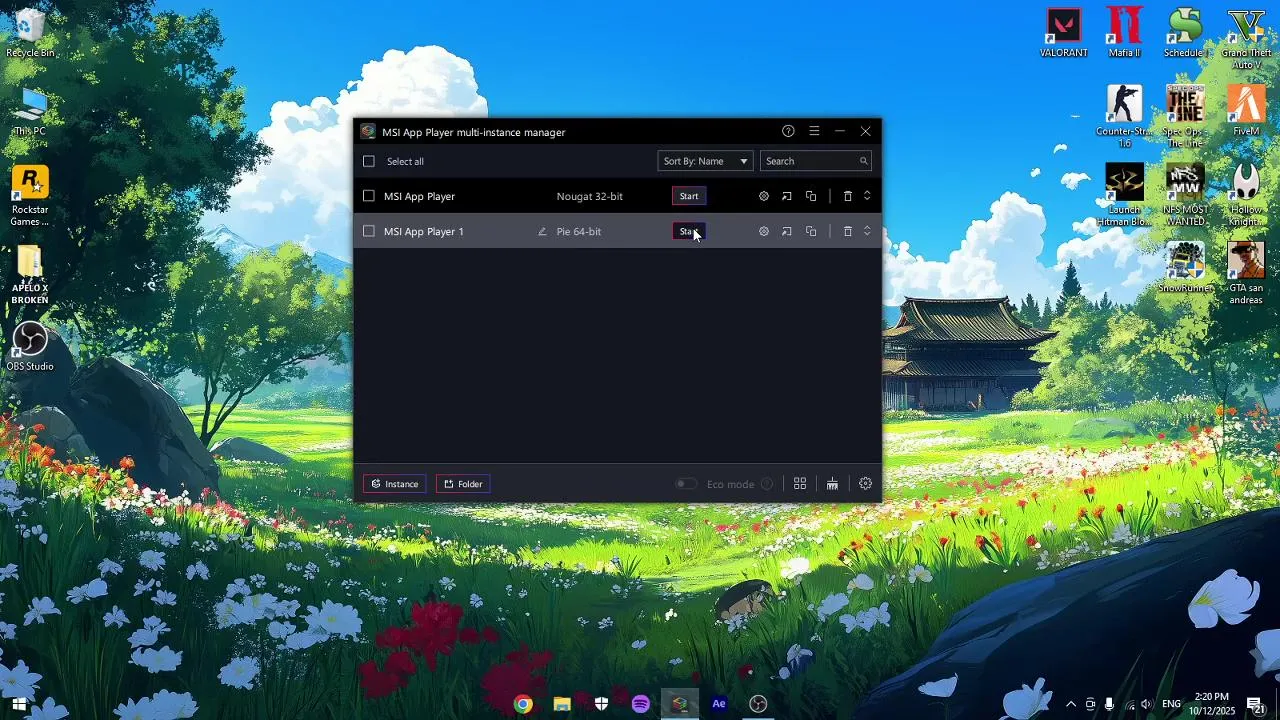This screenshot has width=1280, height=720.
Task: Open the Windows Start menu
Action: [19, 704]
